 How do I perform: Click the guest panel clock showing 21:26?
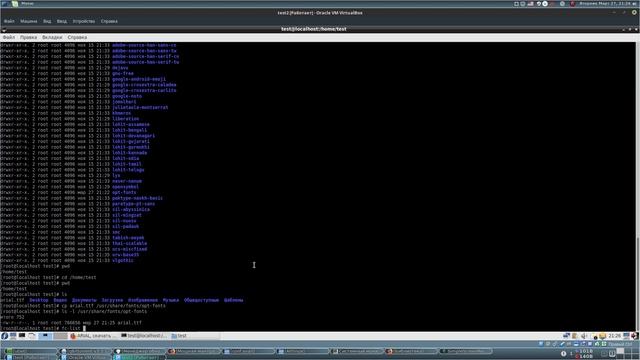point(615,336)
